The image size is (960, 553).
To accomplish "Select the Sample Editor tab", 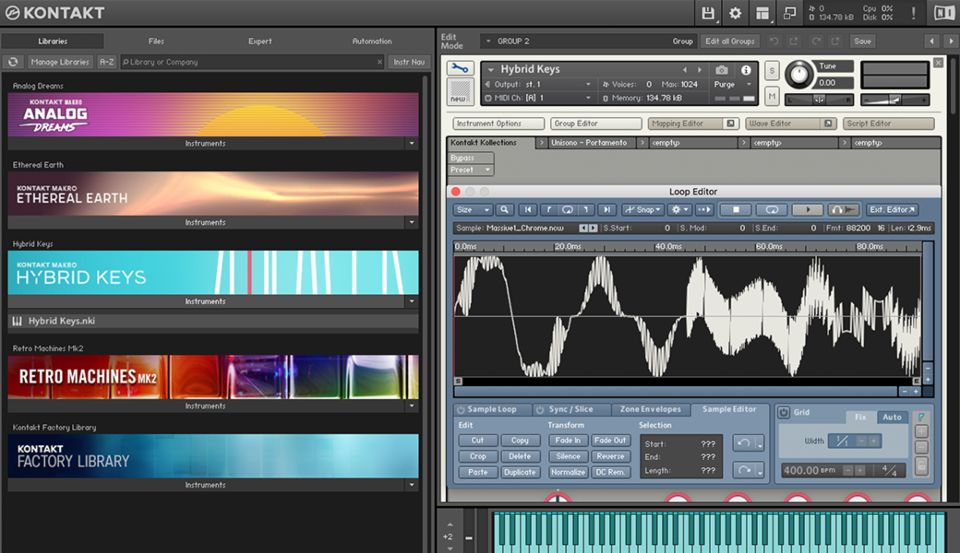I will [729, 409].
